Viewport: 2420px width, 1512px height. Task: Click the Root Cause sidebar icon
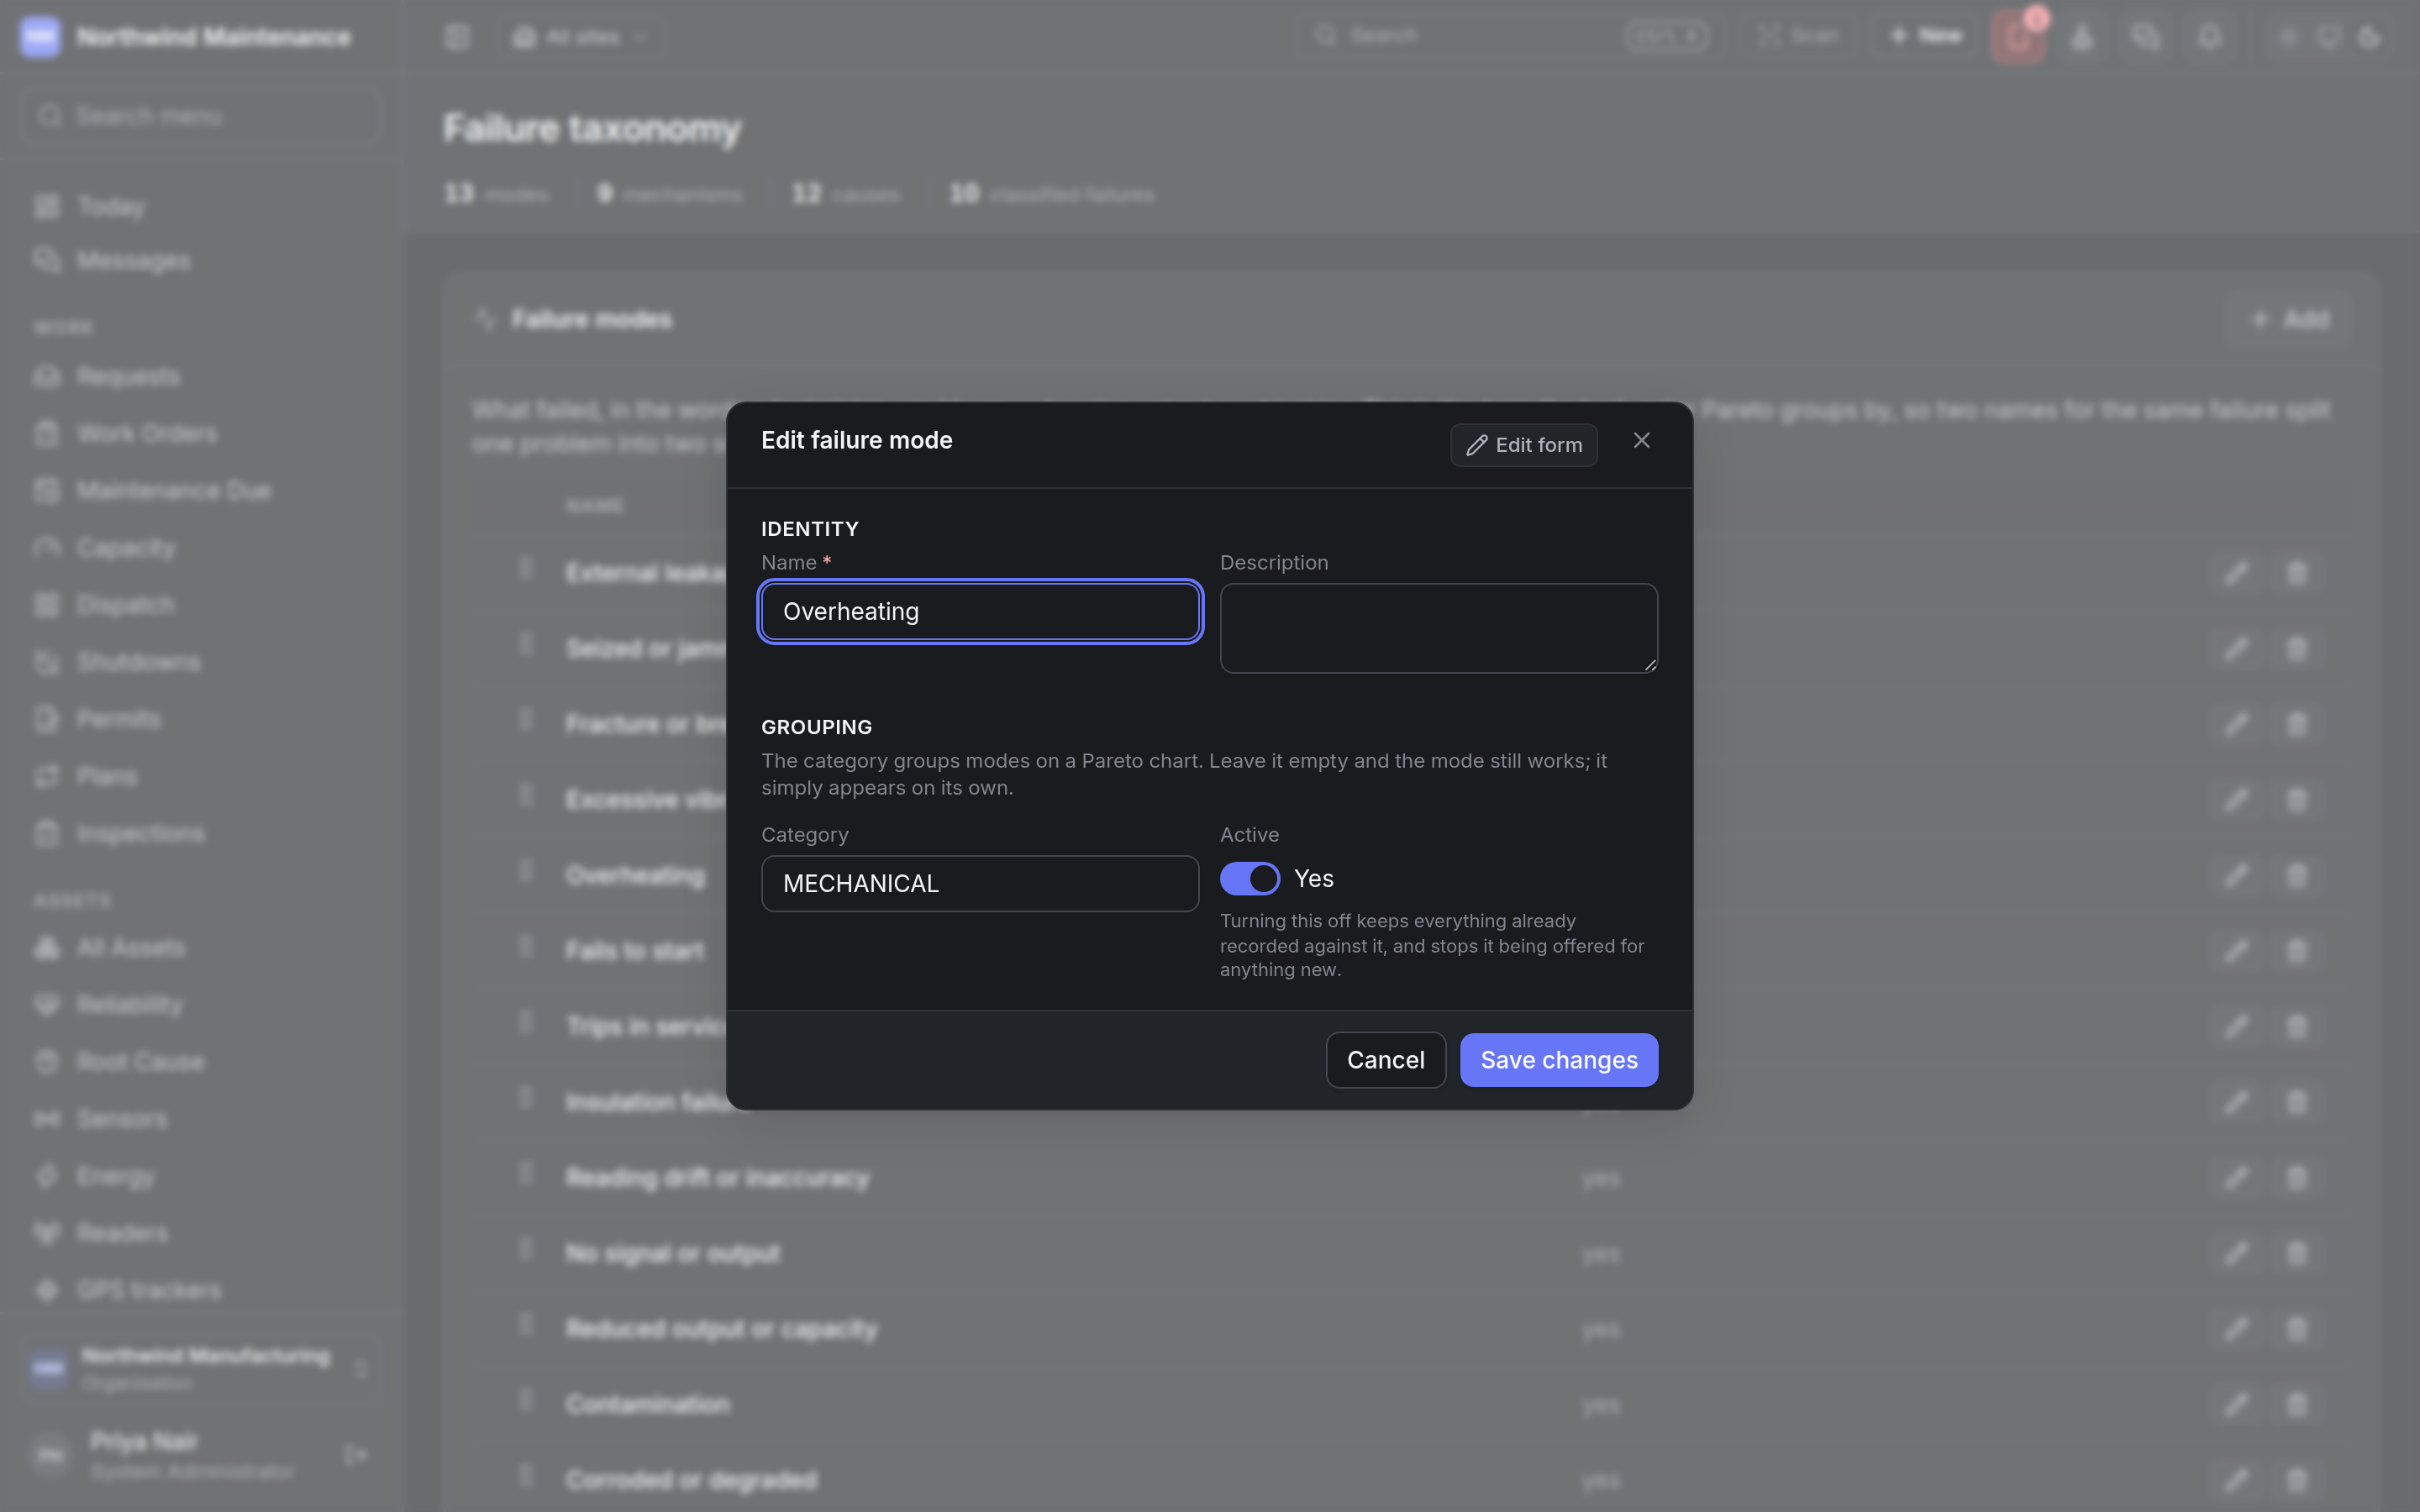point(46,1061)
